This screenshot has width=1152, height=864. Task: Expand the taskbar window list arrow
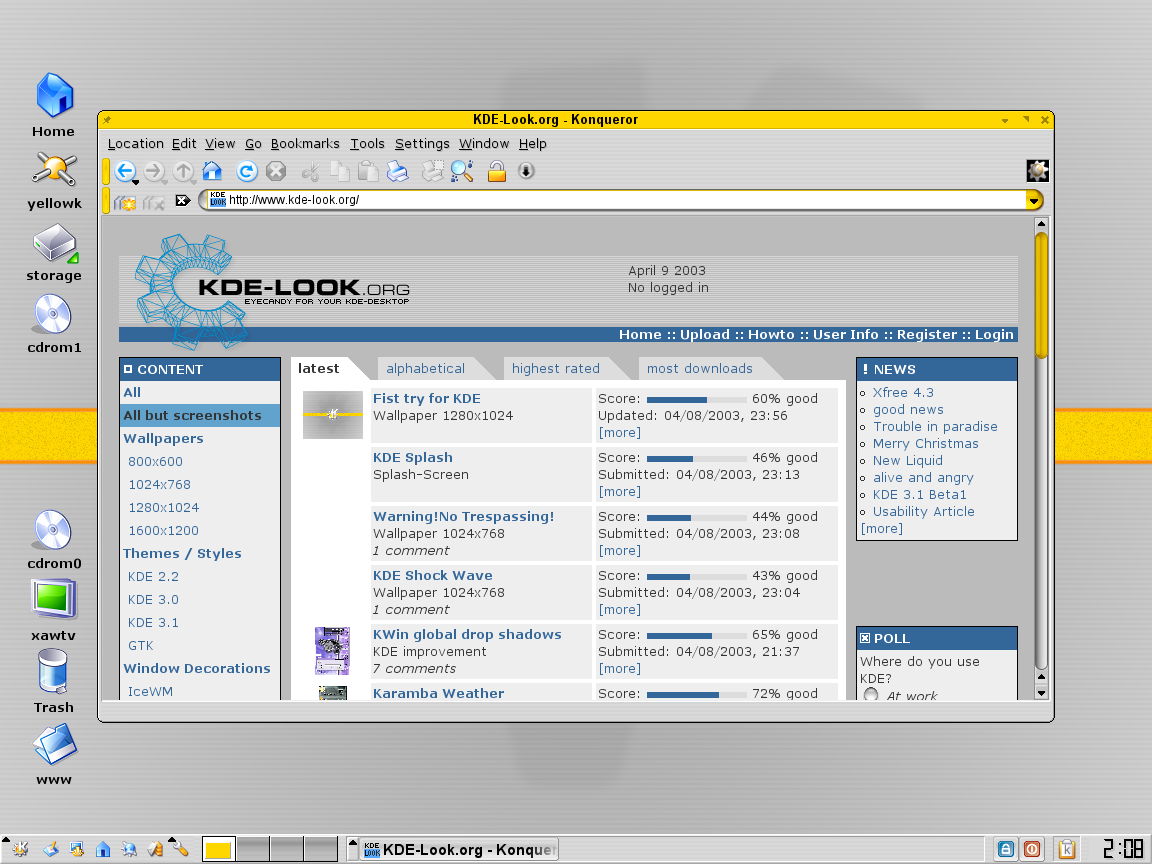click(353, 849)
